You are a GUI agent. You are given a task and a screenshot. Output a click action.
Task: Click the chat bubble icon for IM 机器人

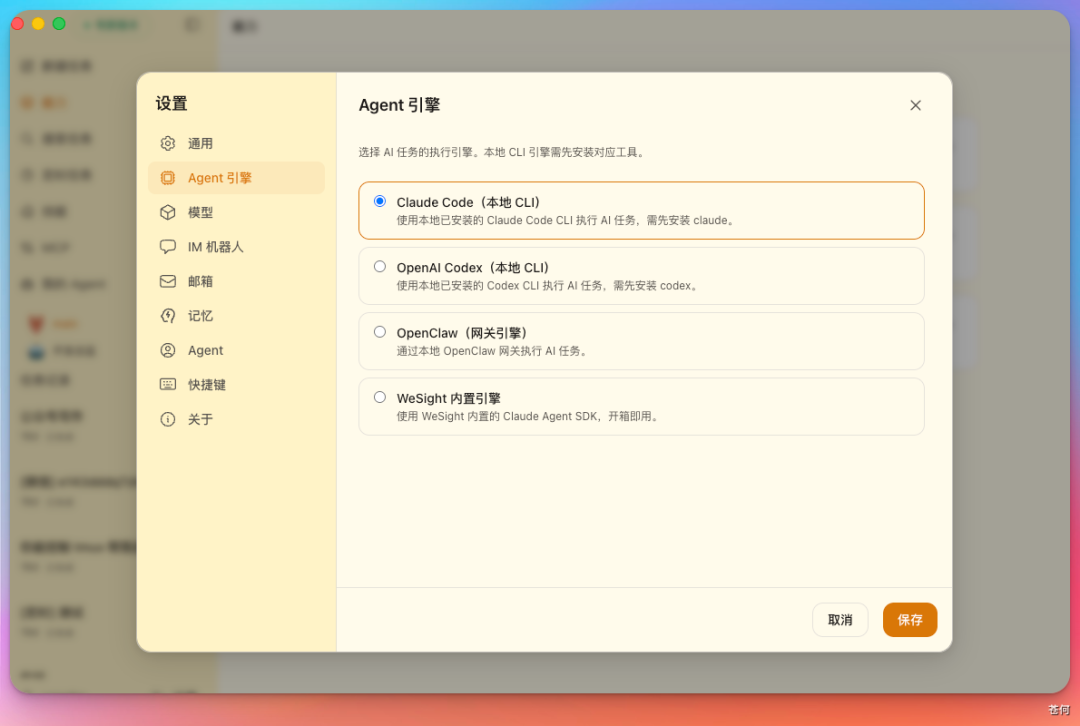point(167,246)
